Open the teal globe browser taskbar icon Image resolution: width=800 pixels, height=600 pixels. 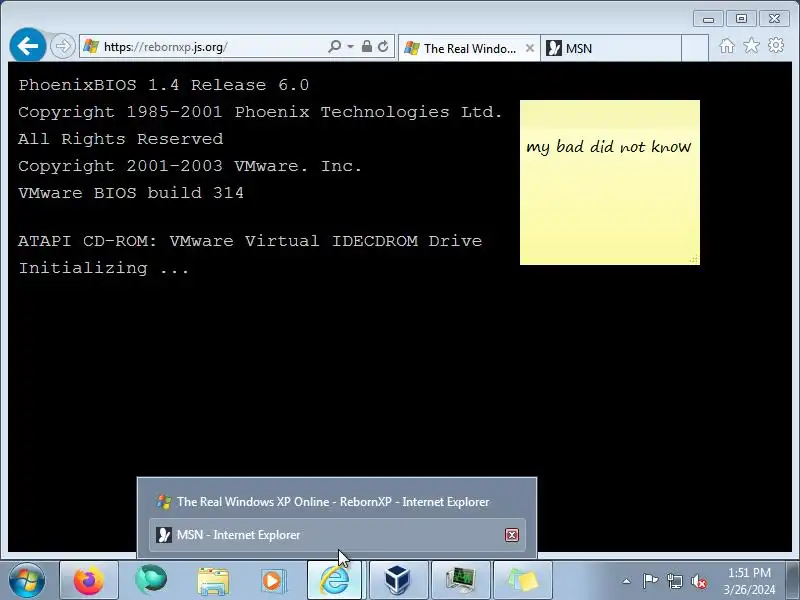point(151,581)
